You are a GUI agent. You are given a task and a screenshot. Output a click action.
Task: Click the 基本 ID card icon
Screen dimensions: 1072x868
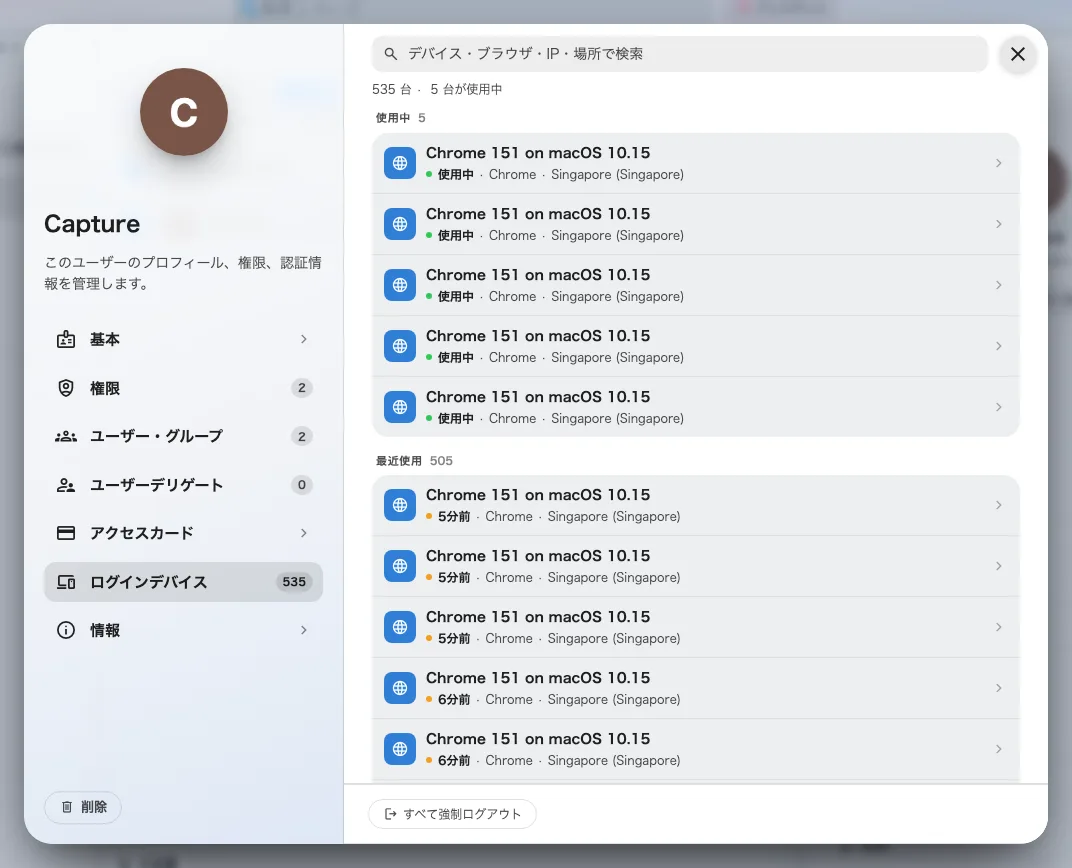tap(66, 339)
